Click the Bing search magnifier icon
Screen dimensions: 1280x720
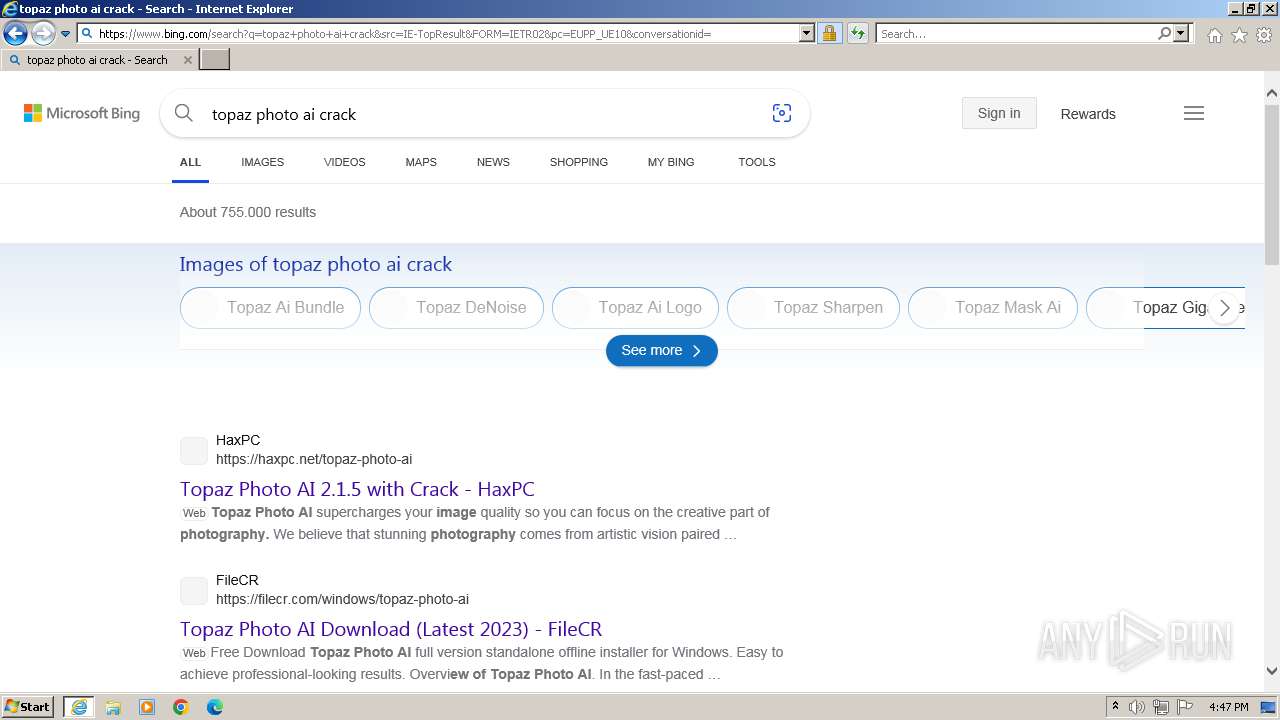coord(184,114)
